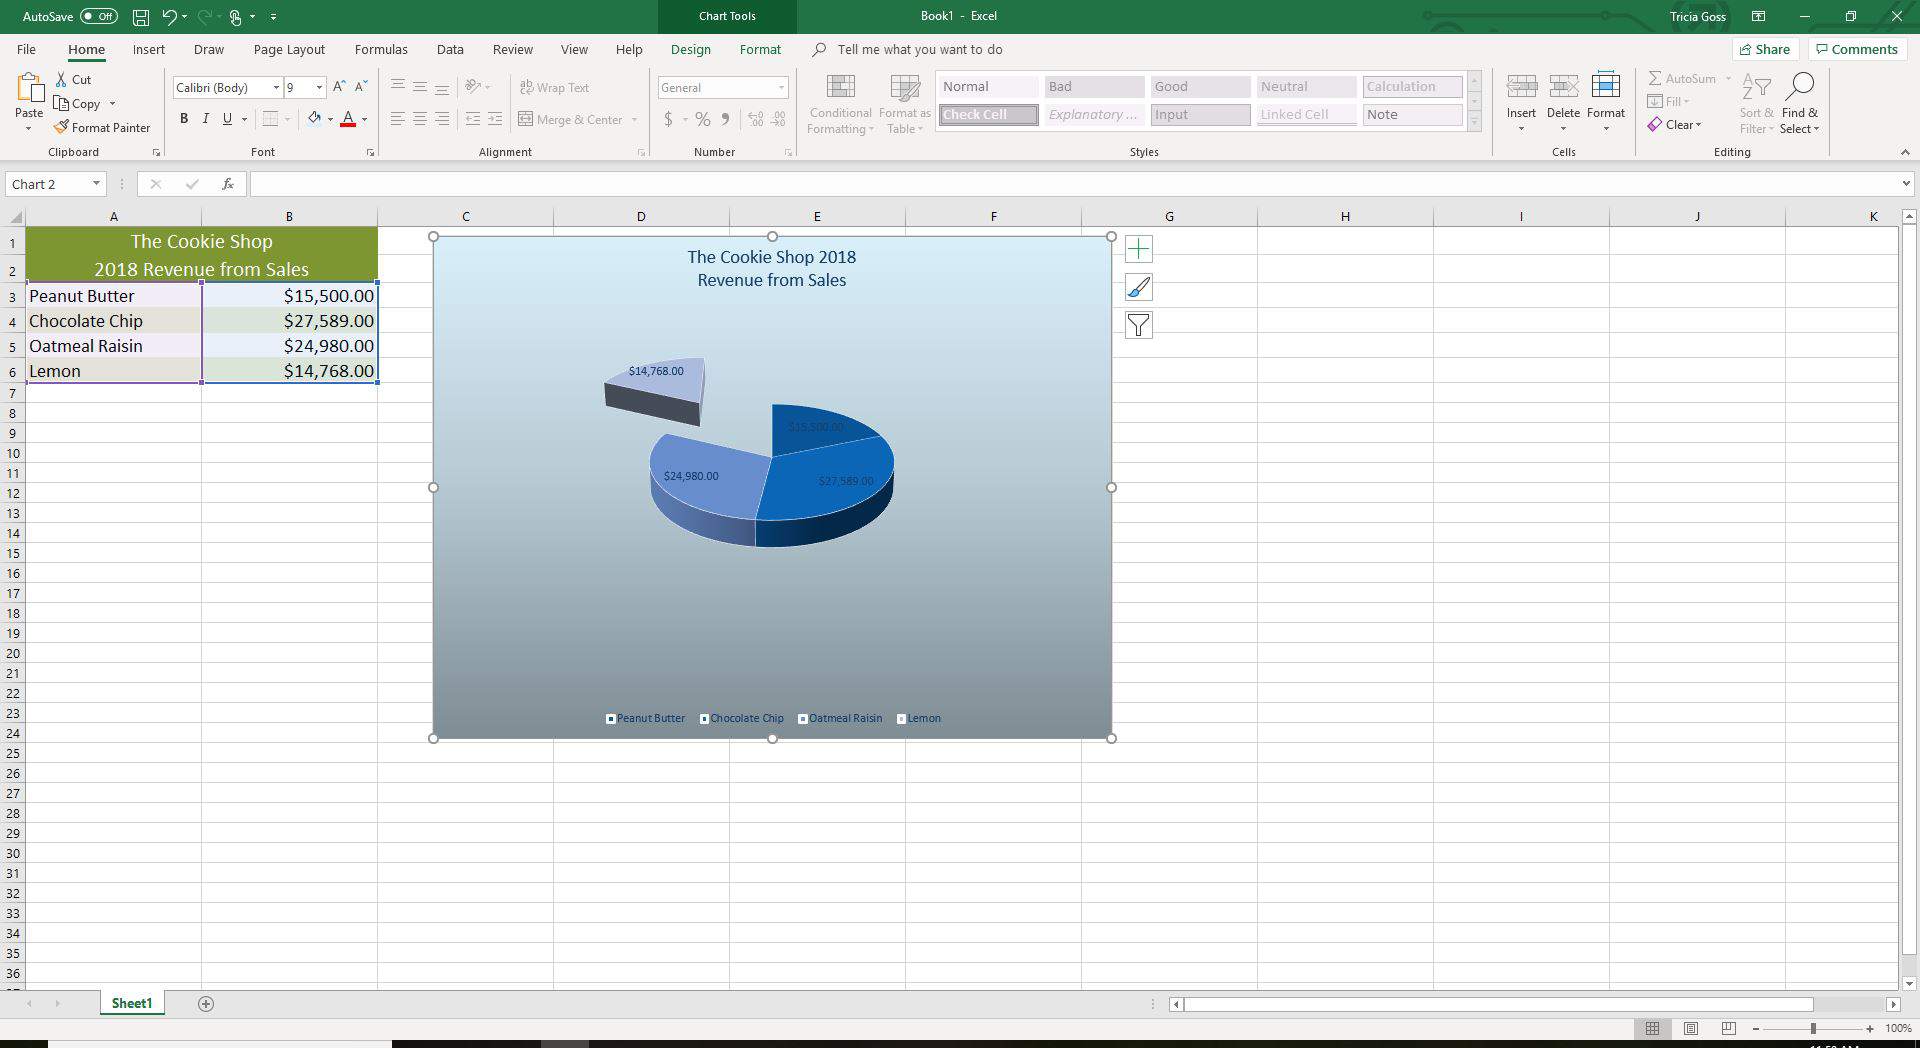Click Chart Elements plus button

(1138, 249)
